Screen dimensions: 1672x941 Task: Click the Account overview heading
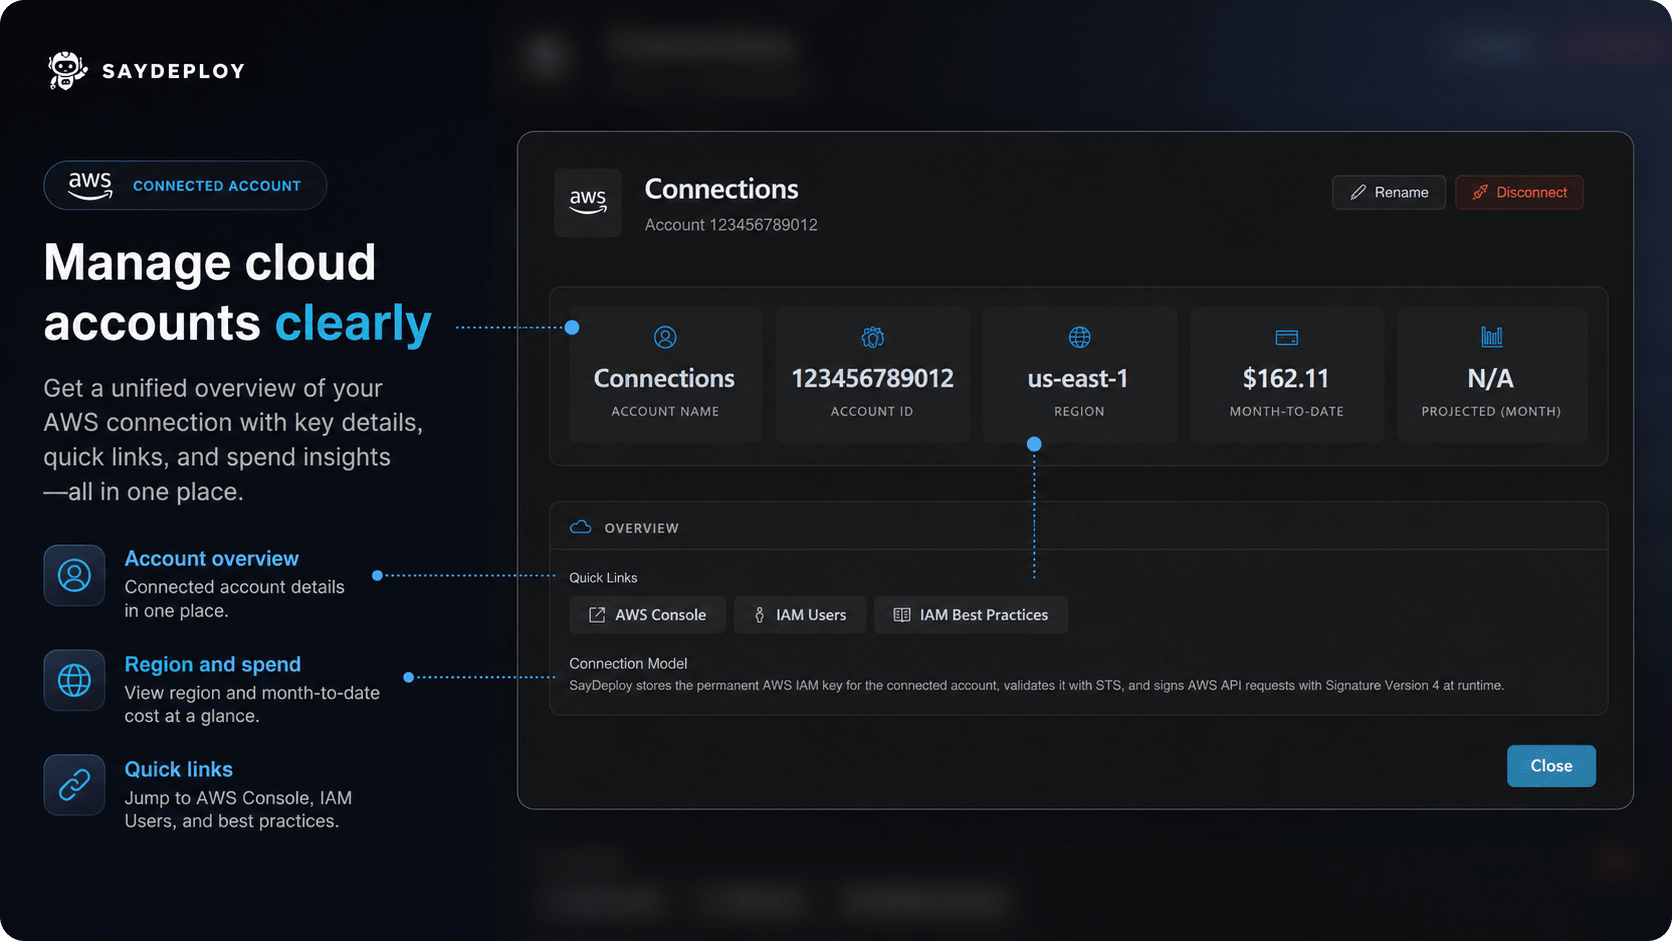point(211,559)
